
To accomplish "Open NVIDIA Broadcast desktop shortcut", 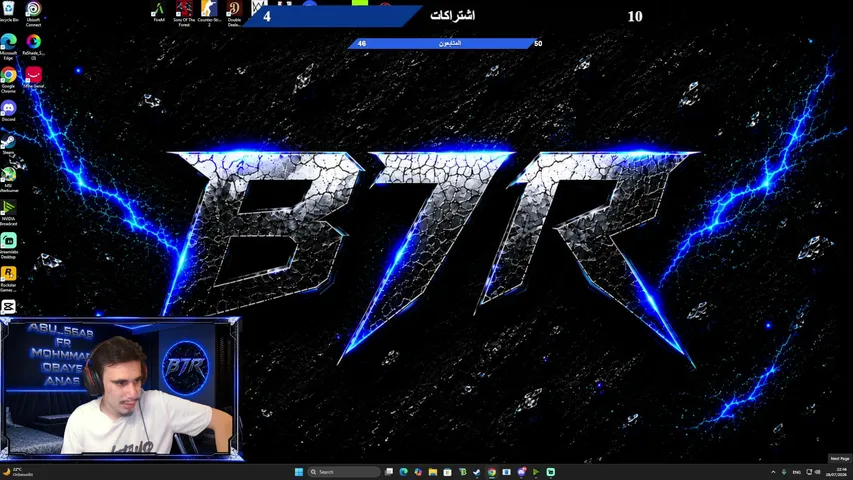I will click(9, 213).
